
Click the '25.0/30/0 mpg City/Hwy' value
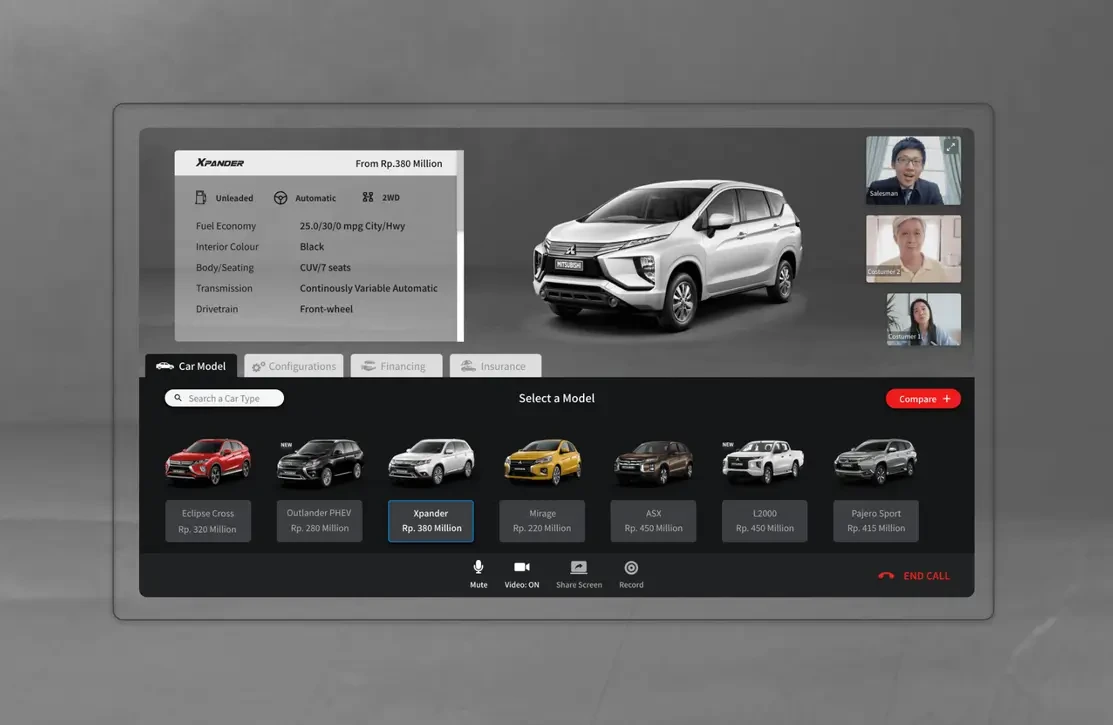pos(352,226)
